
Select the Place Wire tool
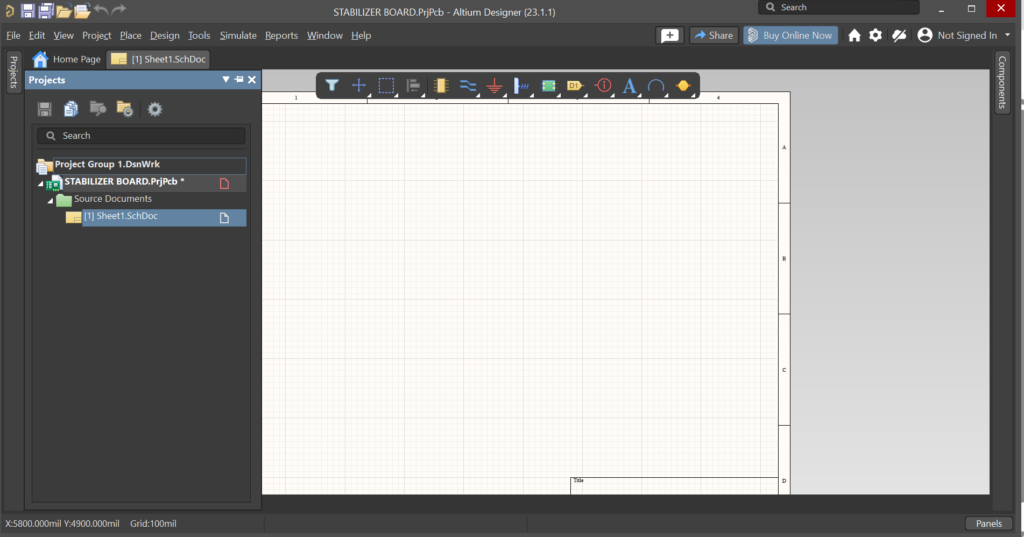[467, 86]
